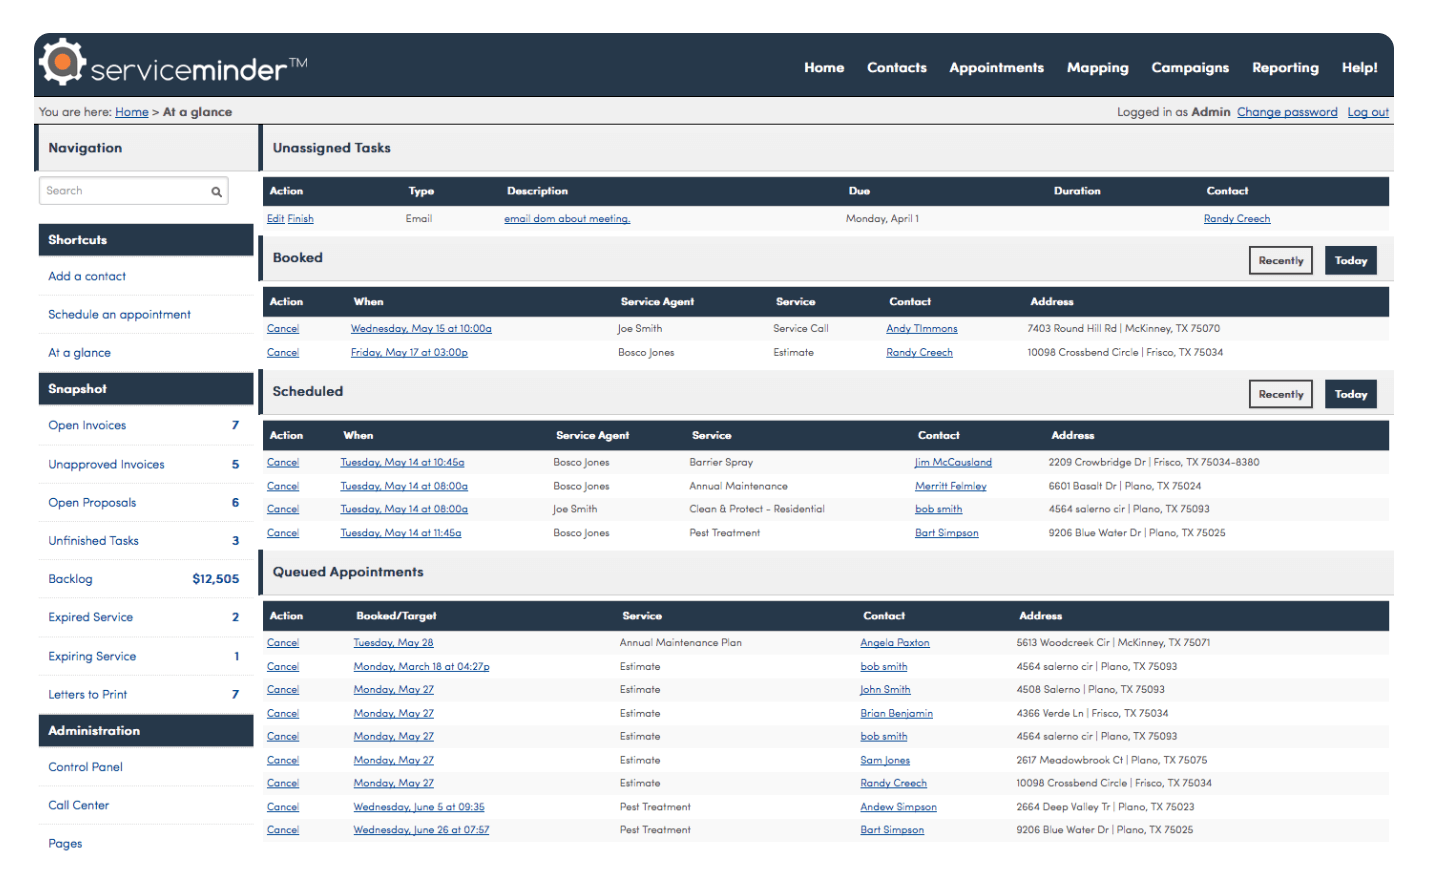Open contact Andy Timmons
This screenshot has height=894, width=1438.
pyautogui.click(x=921, y=329)
